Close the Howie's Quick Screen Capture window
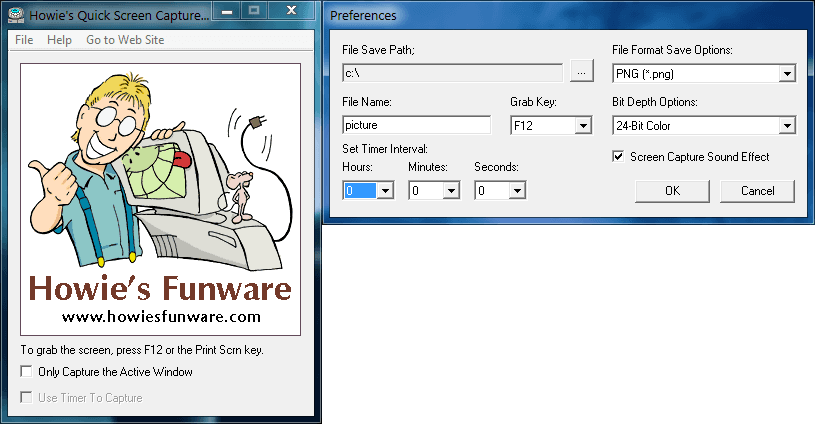This screenshot has width=815, height=424. pyautogui.click(x=291, y=10)
